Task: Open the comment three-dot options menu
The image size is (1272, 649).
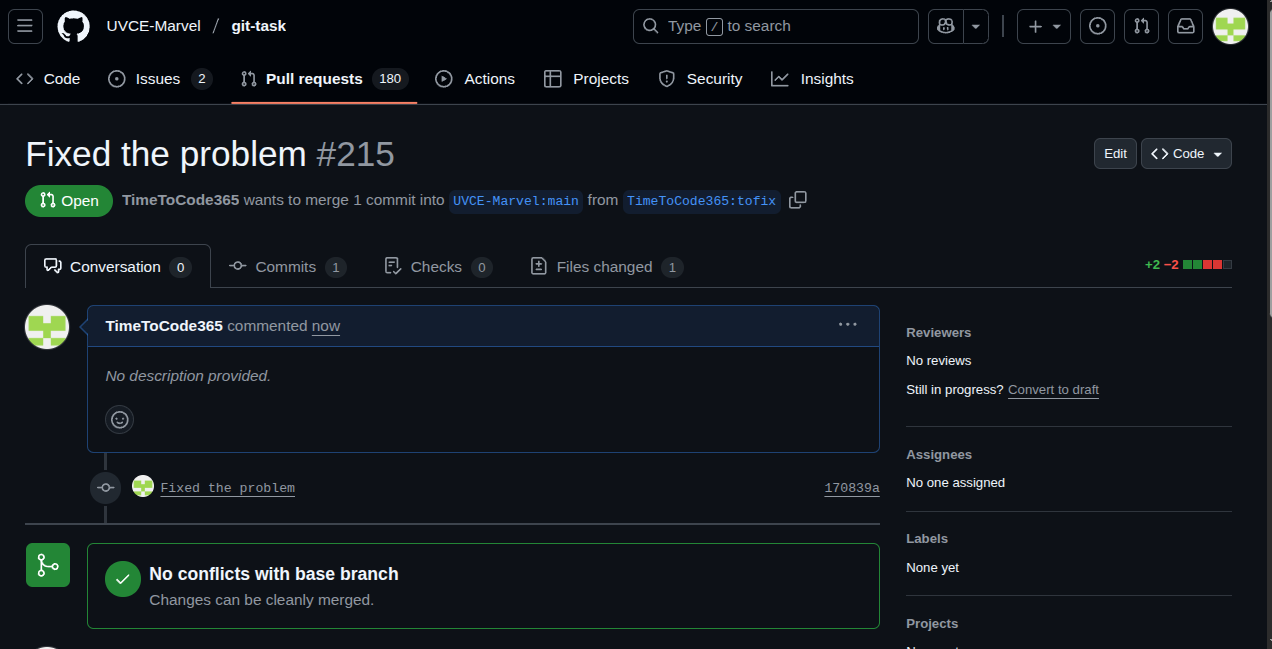Action: coord(848,324)
